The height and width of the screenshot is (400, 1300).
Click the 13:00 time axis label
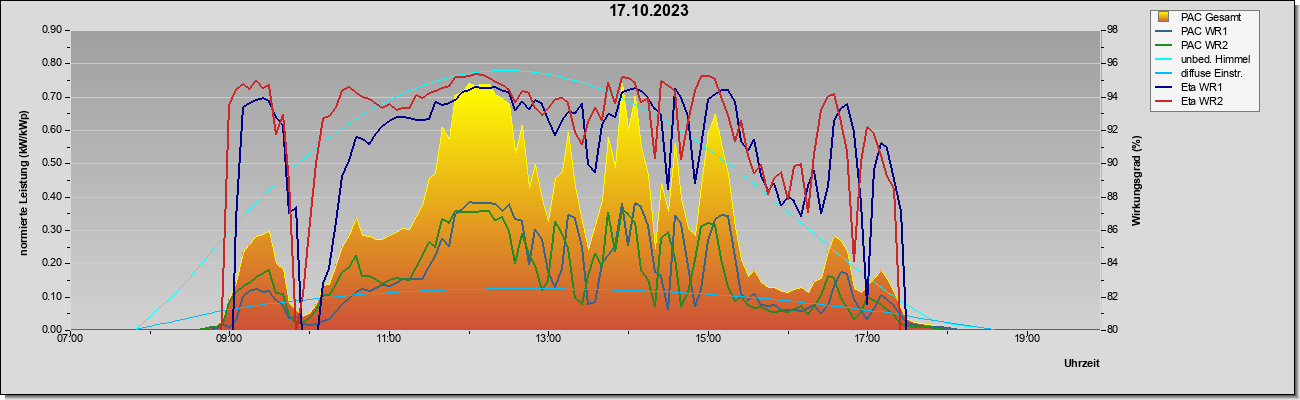tap(548, 339)
